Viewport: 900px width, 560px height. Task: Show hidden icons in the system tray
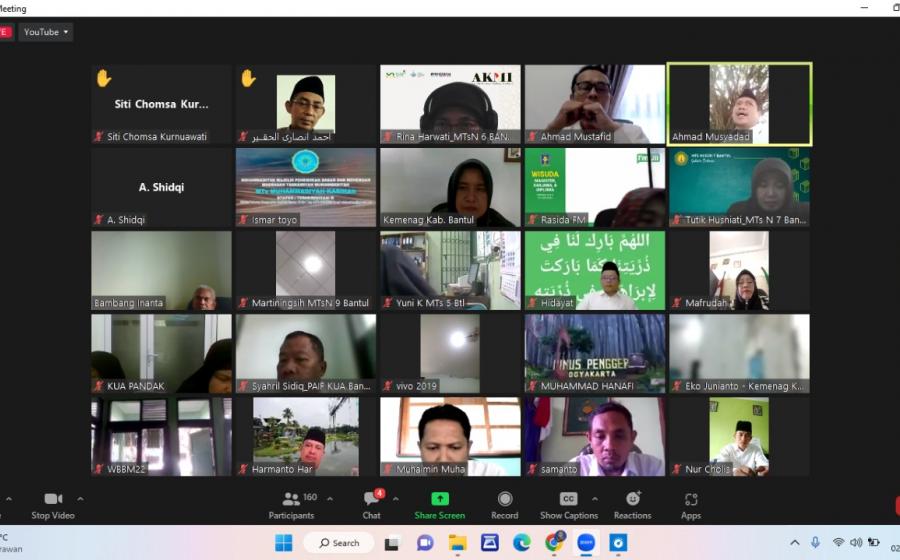(x=795, y=542)
